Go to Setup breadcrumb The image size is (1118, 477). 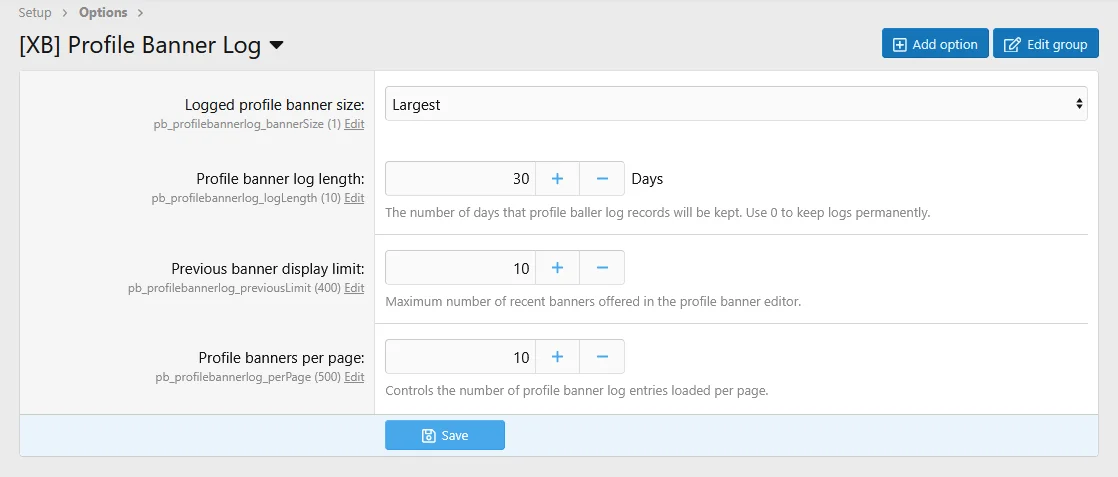pyautogui.click(x=35, y=12)
